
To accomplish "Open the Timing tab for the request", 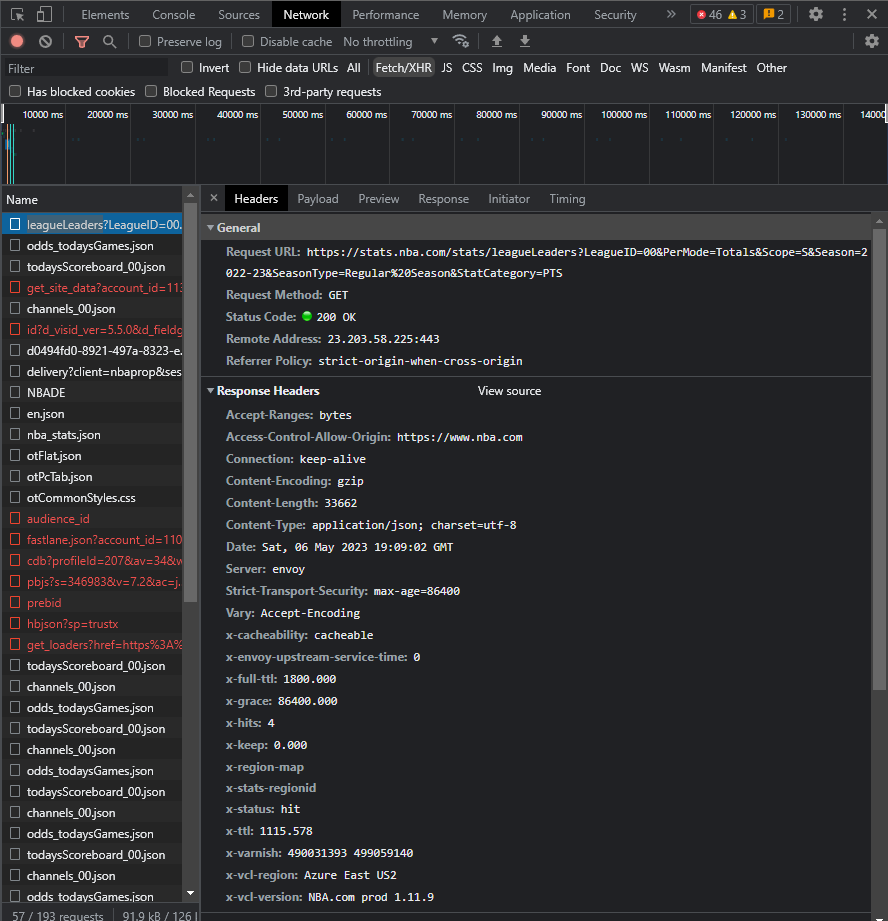I will pos(567,198).
